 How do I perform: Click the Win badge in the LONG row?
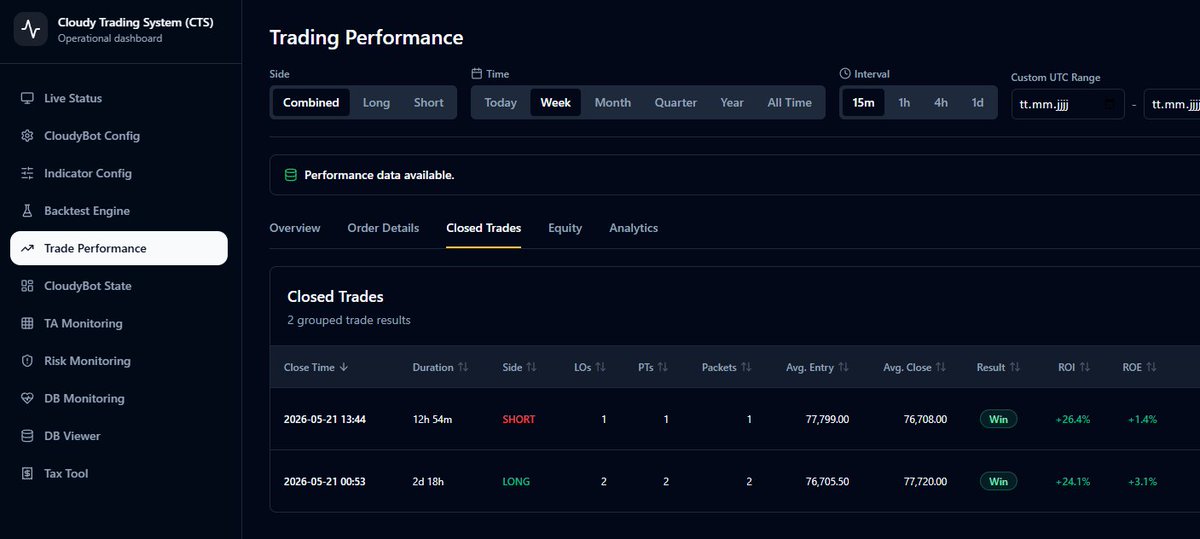[998, 481]
